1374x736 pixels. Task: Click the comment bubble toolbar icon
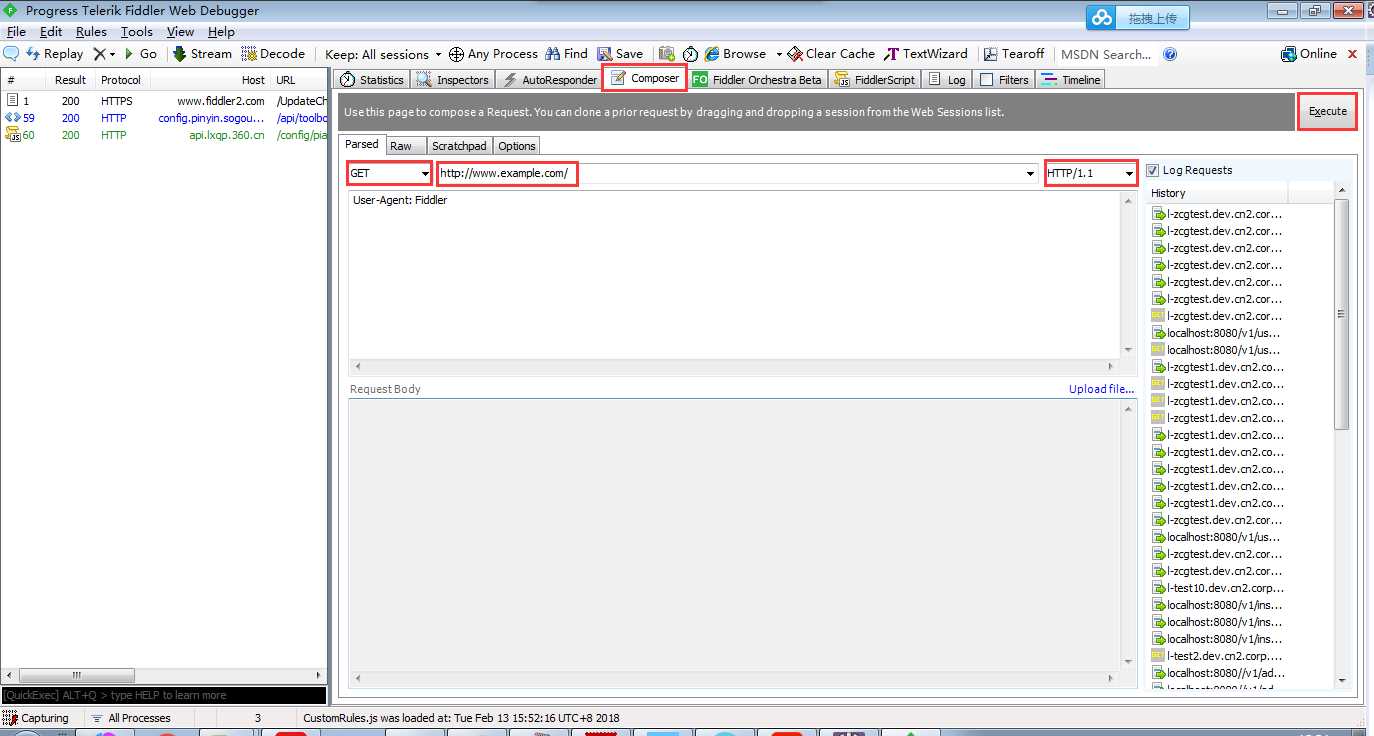tap(12, 54)
